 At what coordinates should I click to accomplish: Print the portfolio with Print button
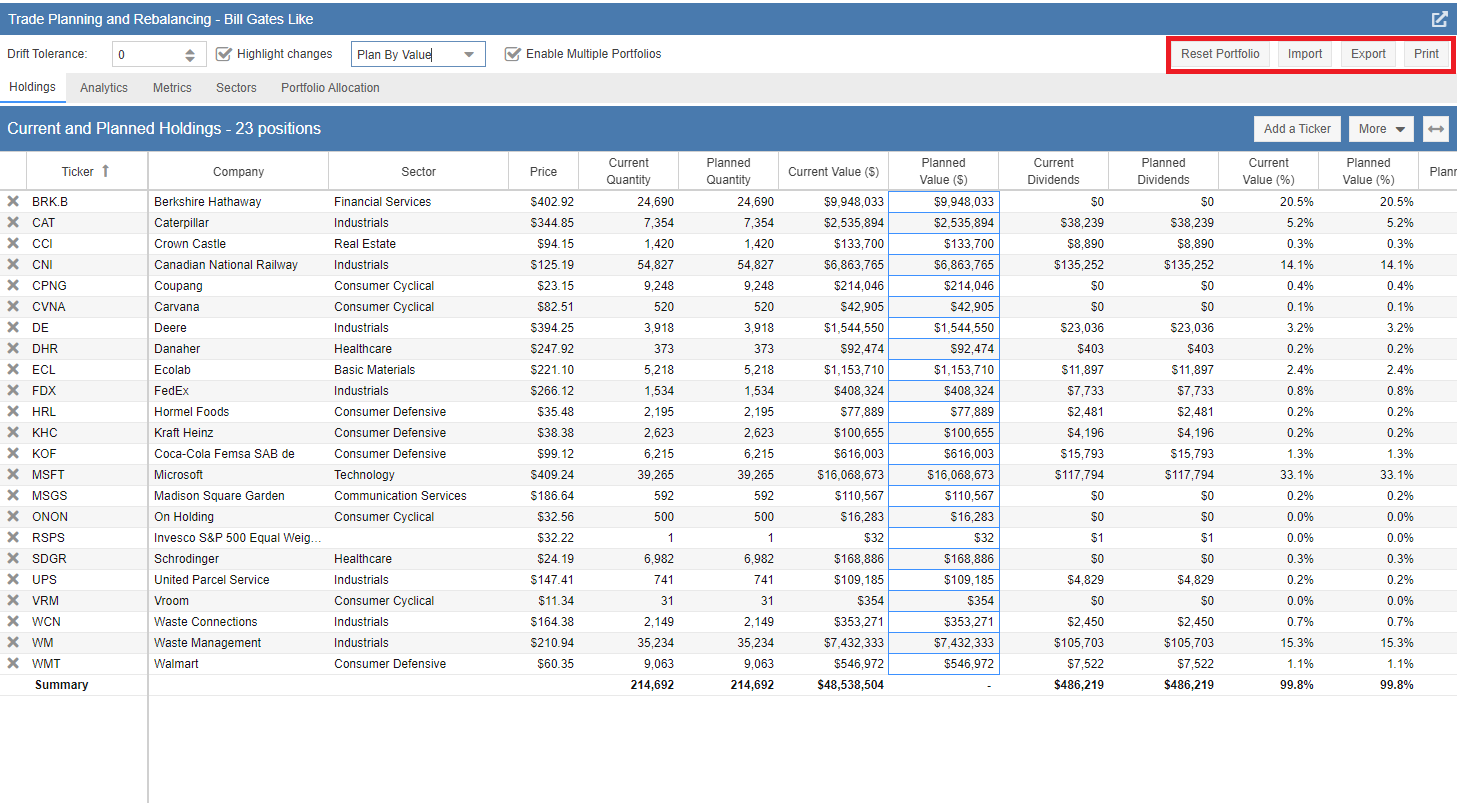click(1427, 54)
